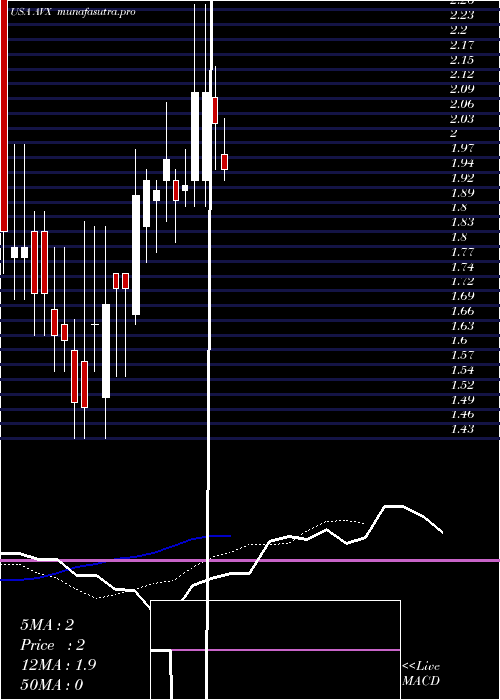
Task: Click the 1.63 price axis label
Action: pos(462,325)
